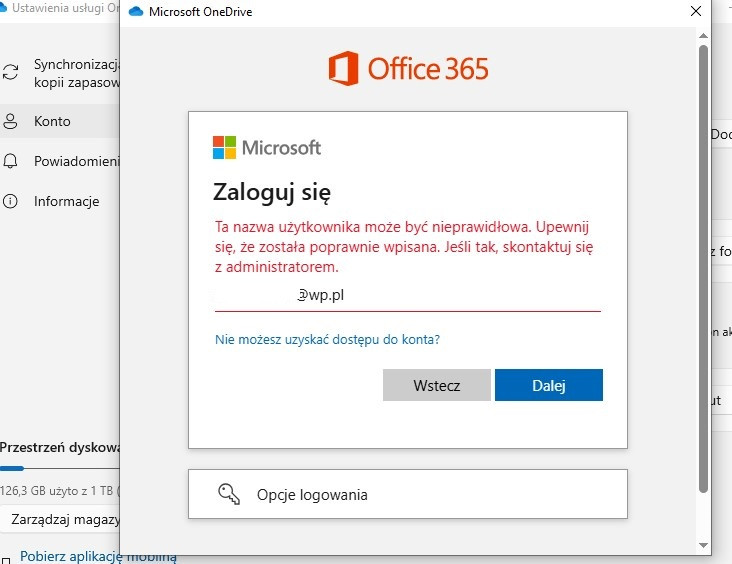
Task: Click the Informacje info circle icon
Action: pyautogui.click(x=10, y=201)
